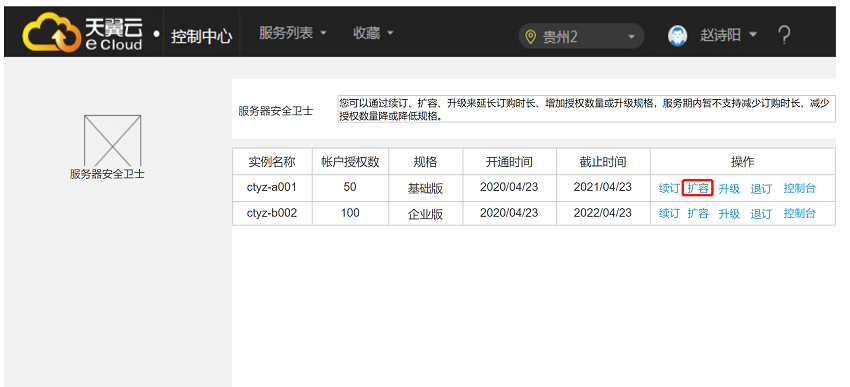
Task: Click 扩容 for ctyz-a001
Action: (x=698, y=188)
